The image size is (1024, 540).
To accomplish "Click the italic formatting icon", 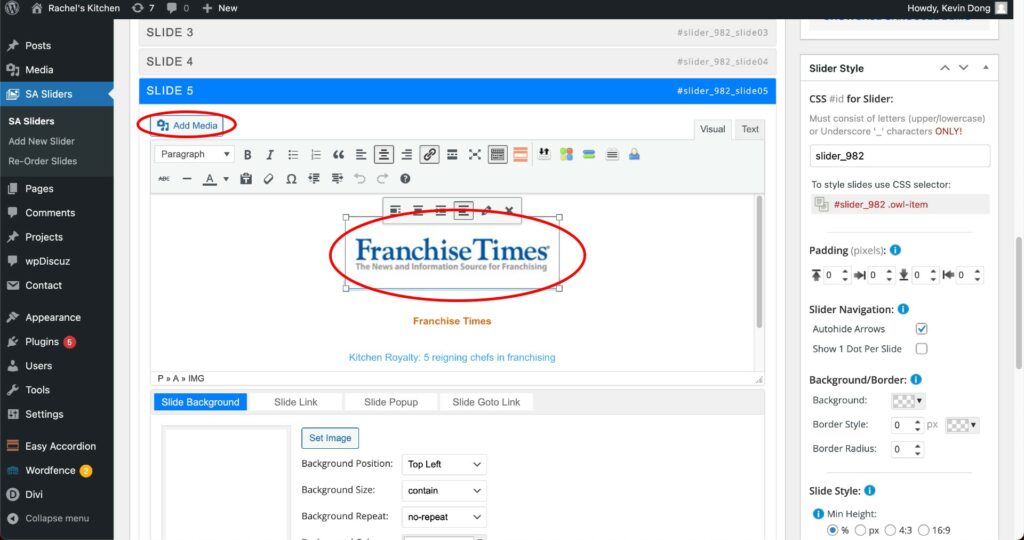I will coord(270,155).
